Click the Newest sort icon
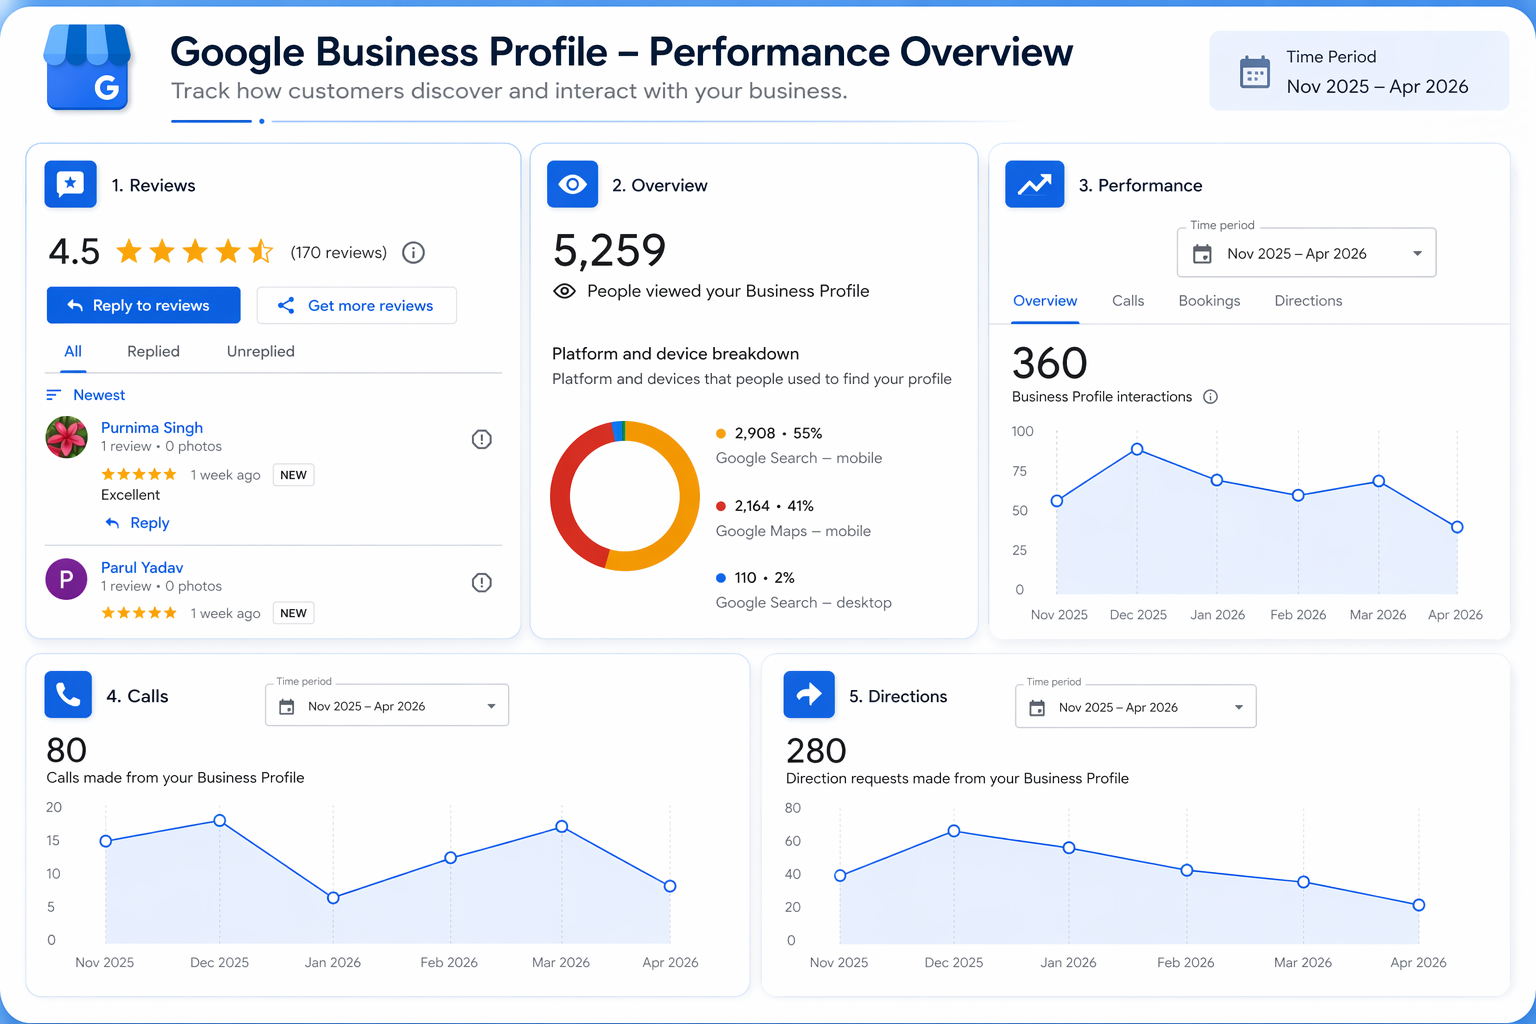The image size is (1536, 1024). coord(54,395)
